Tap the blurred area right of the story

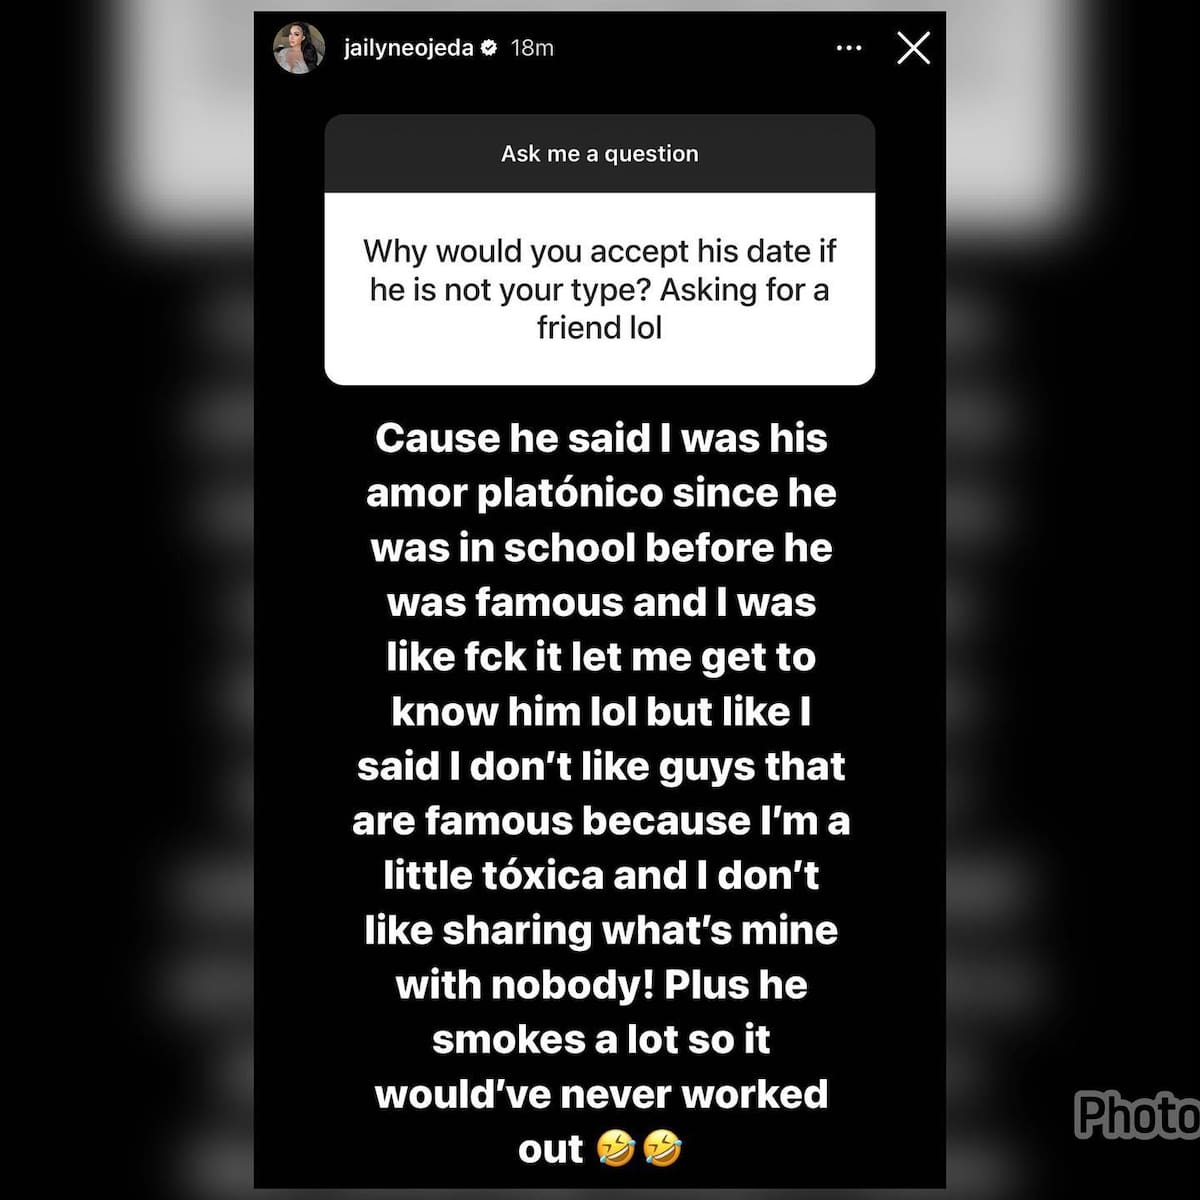coord(1073,600)
